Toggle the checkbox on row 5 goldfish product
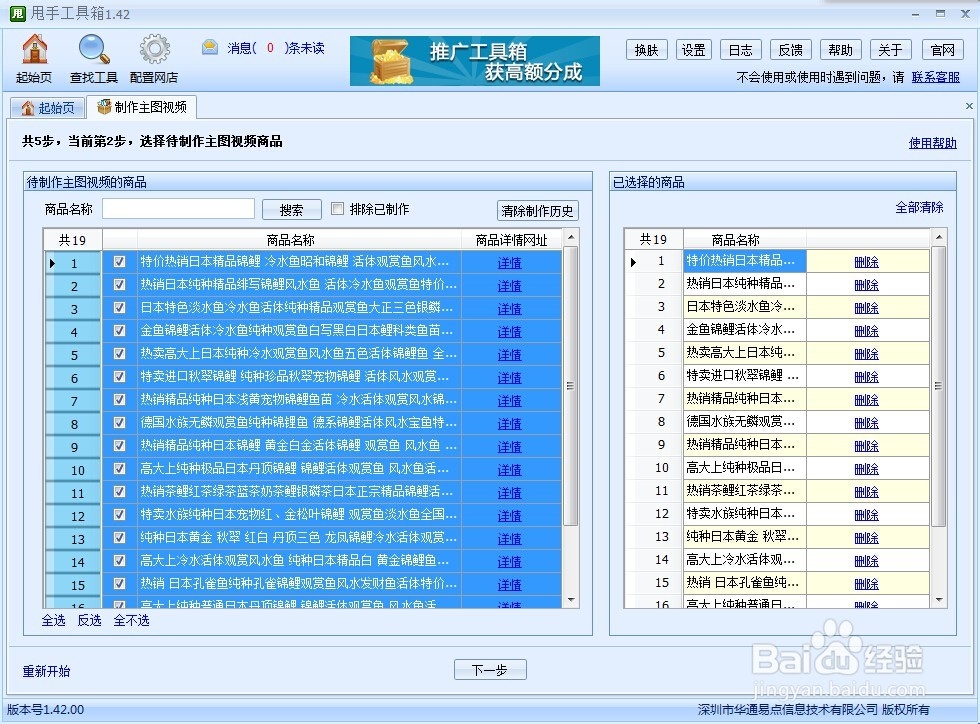 [119, 353]
